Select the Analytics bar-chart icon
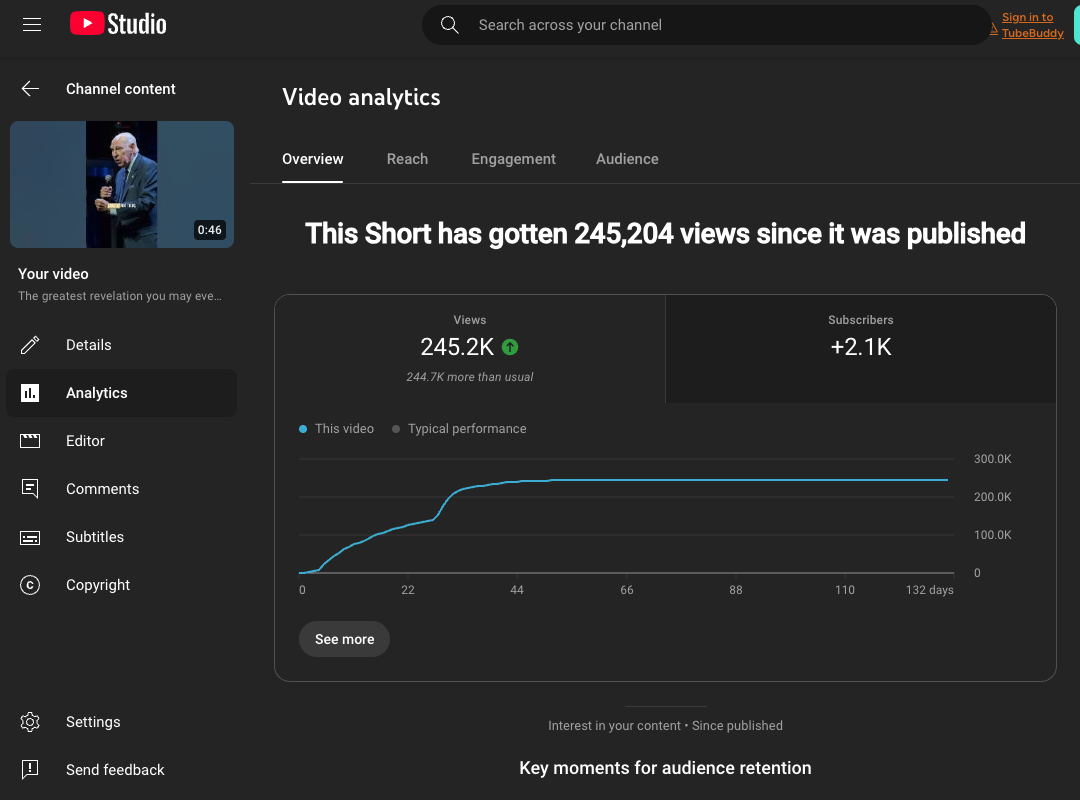Viewport: 1080px width, 800px height. (30, 392)
